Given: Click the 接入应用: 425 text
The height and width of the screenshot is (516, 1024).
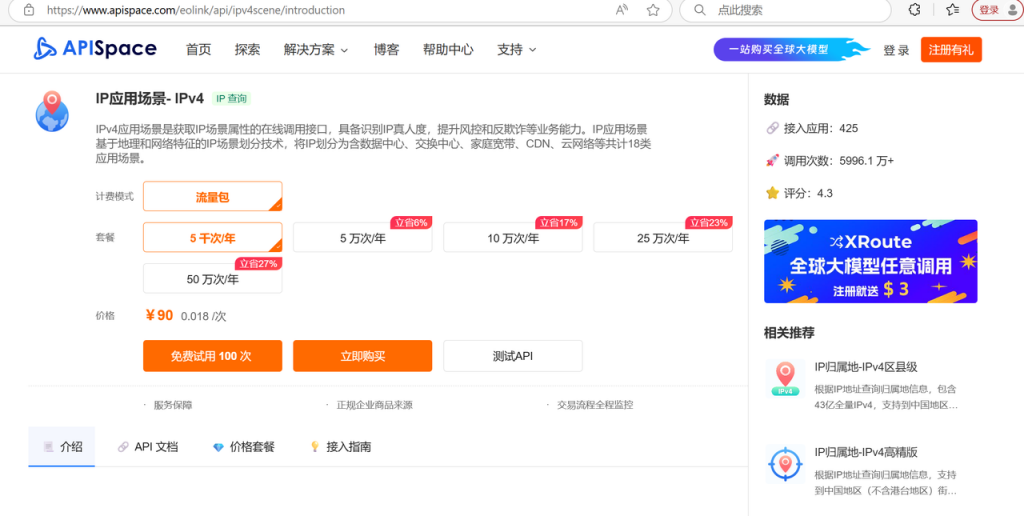Looking at the screenshot, I should (821, 128).
